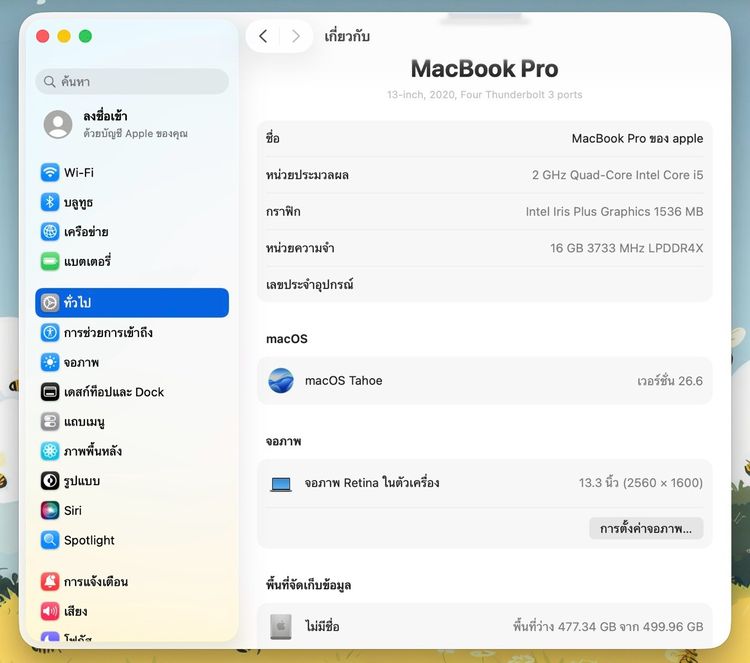Select the เดสก์ท็อปและ Dock sidebar label

[114, 392]
